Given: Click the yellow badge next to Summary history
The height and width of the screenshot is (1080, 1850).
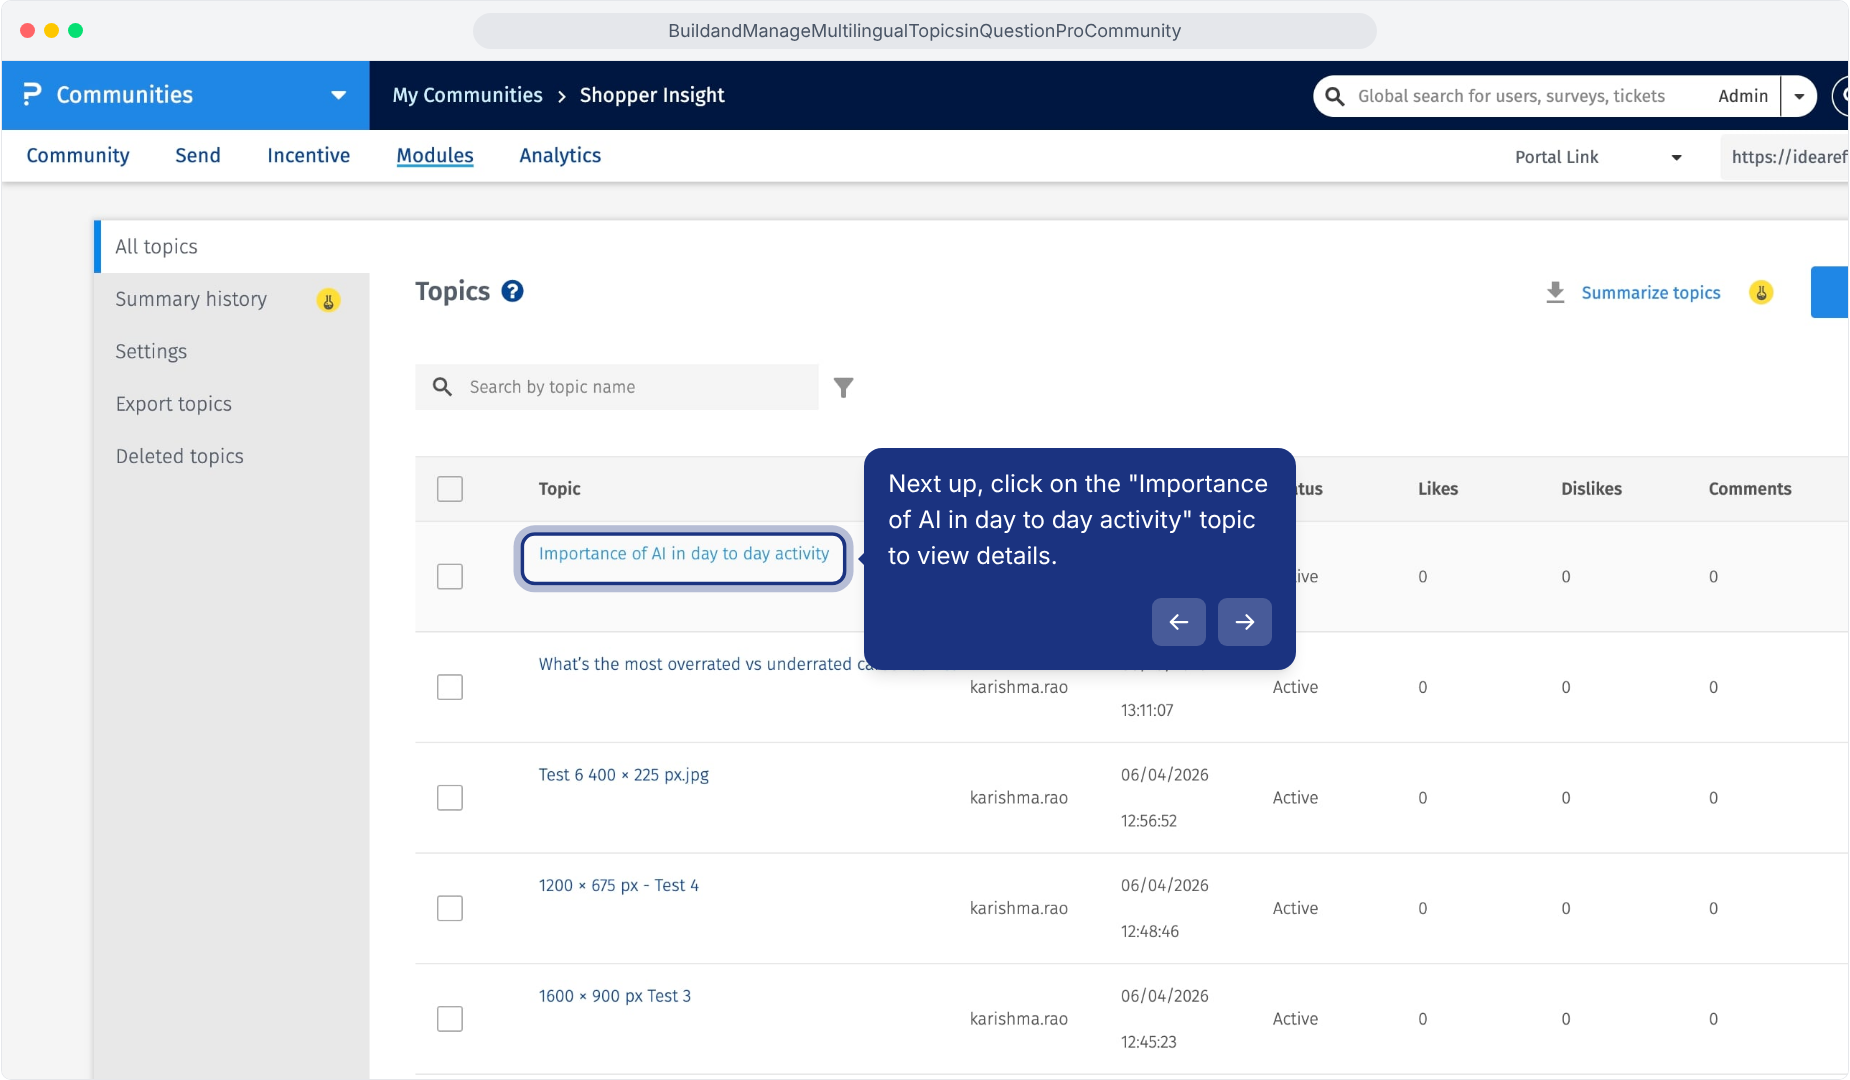Looking at the screenshot, I should (x=328, y=300).
